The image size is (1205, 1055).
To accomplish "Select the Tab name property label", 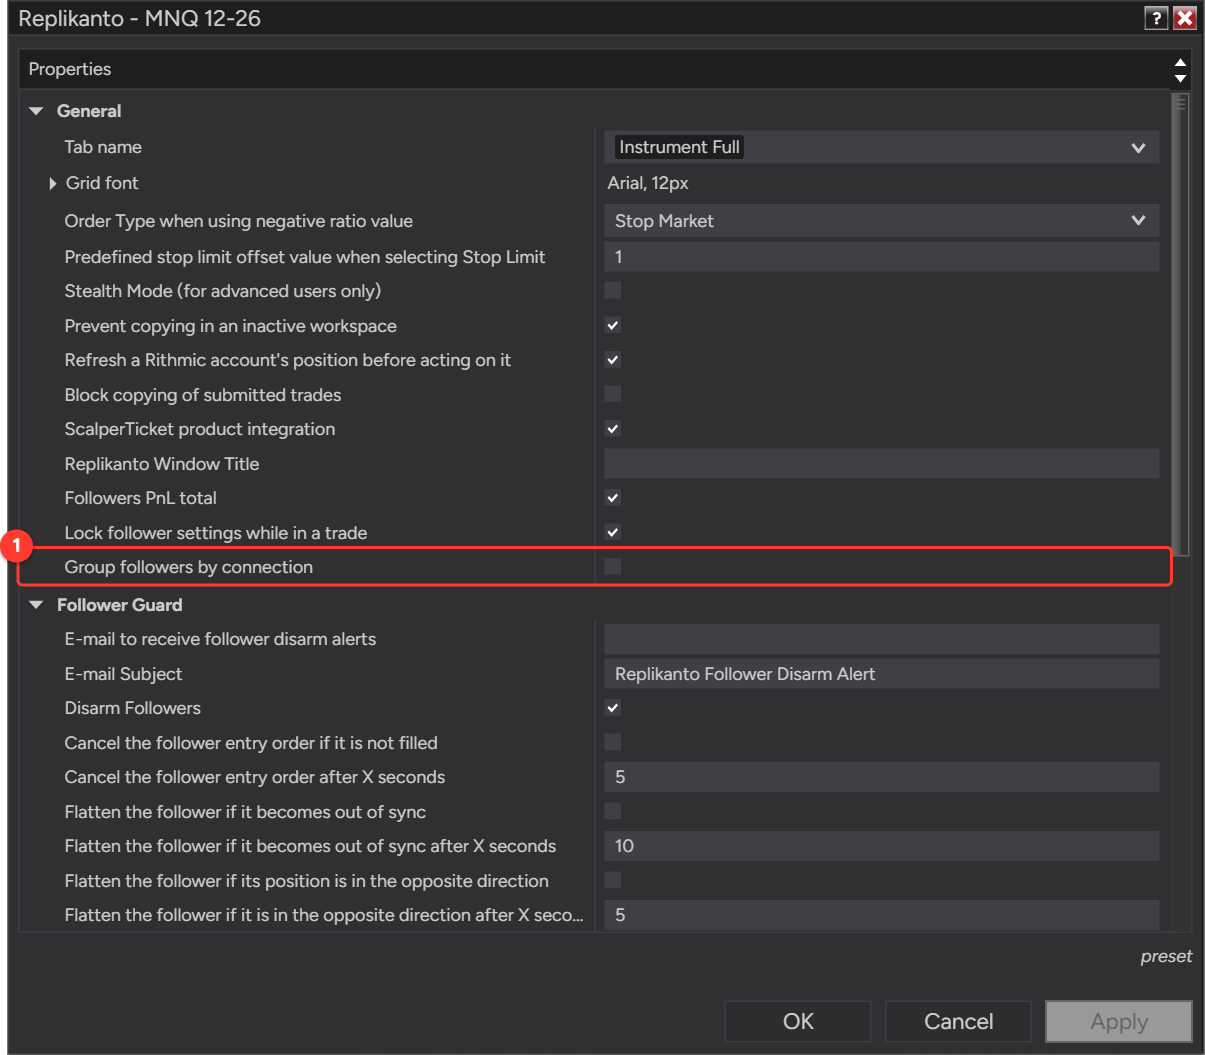I will 103,147.
